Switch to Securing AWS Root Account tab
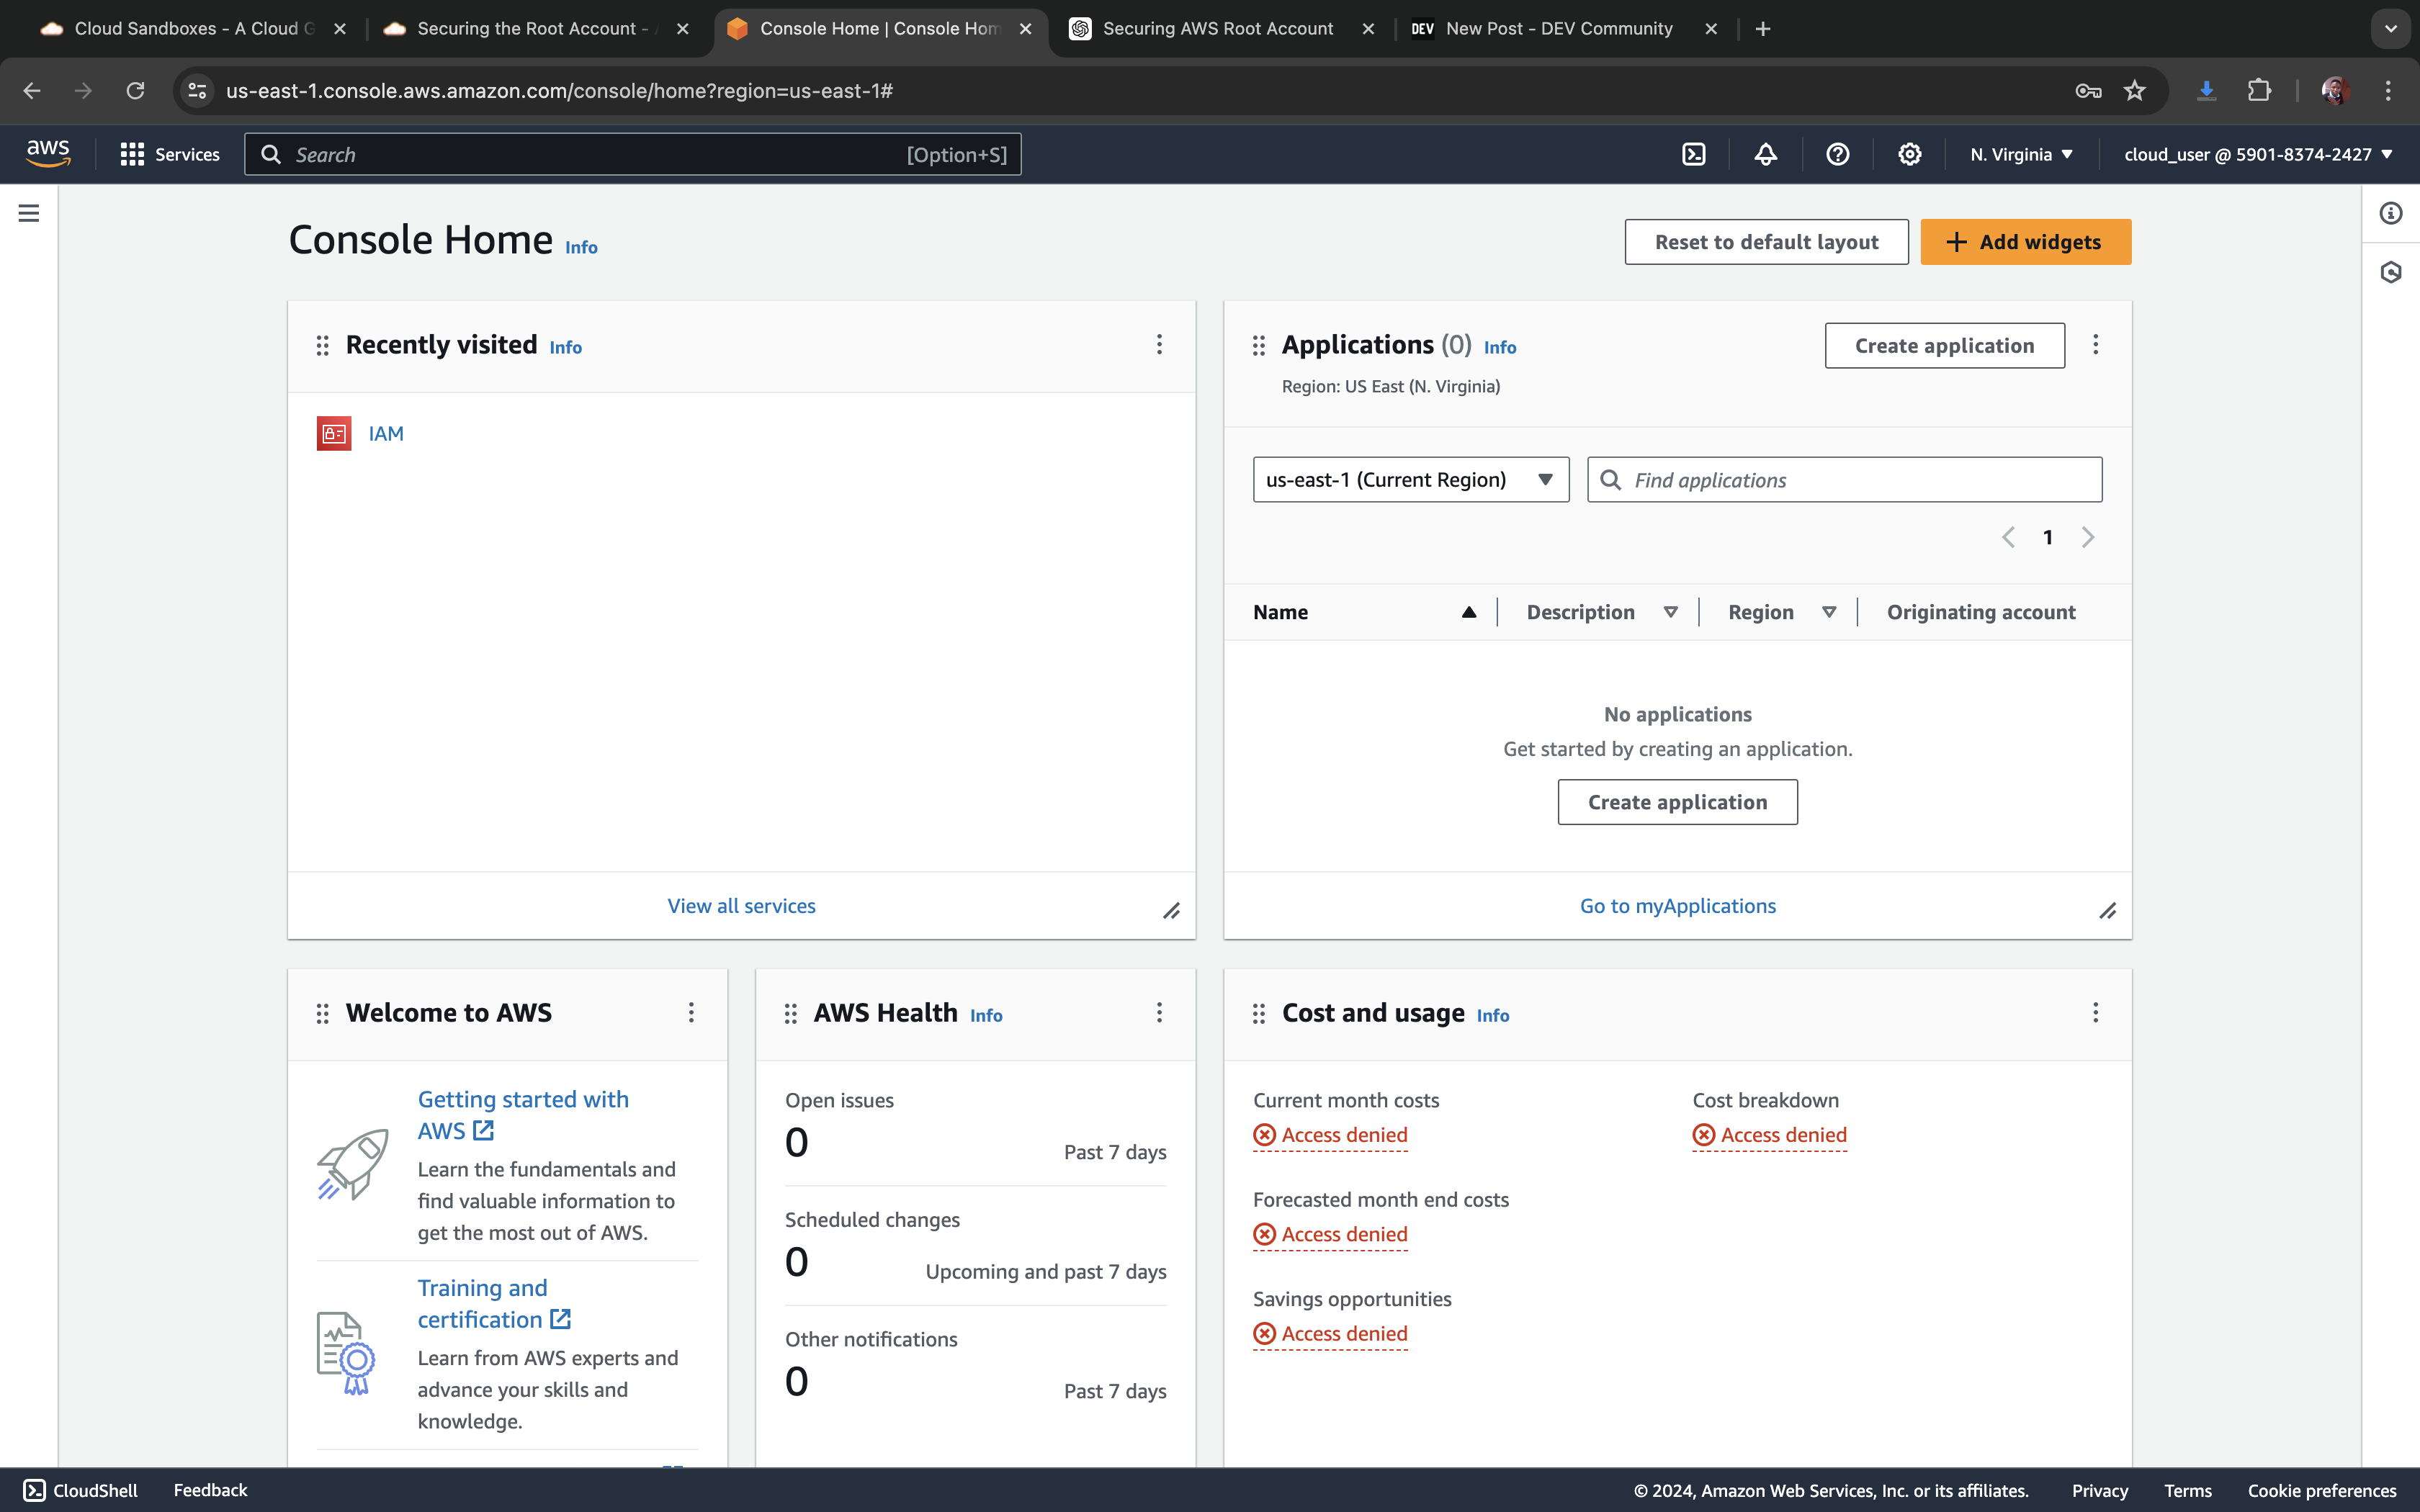 click(1217, 29)
